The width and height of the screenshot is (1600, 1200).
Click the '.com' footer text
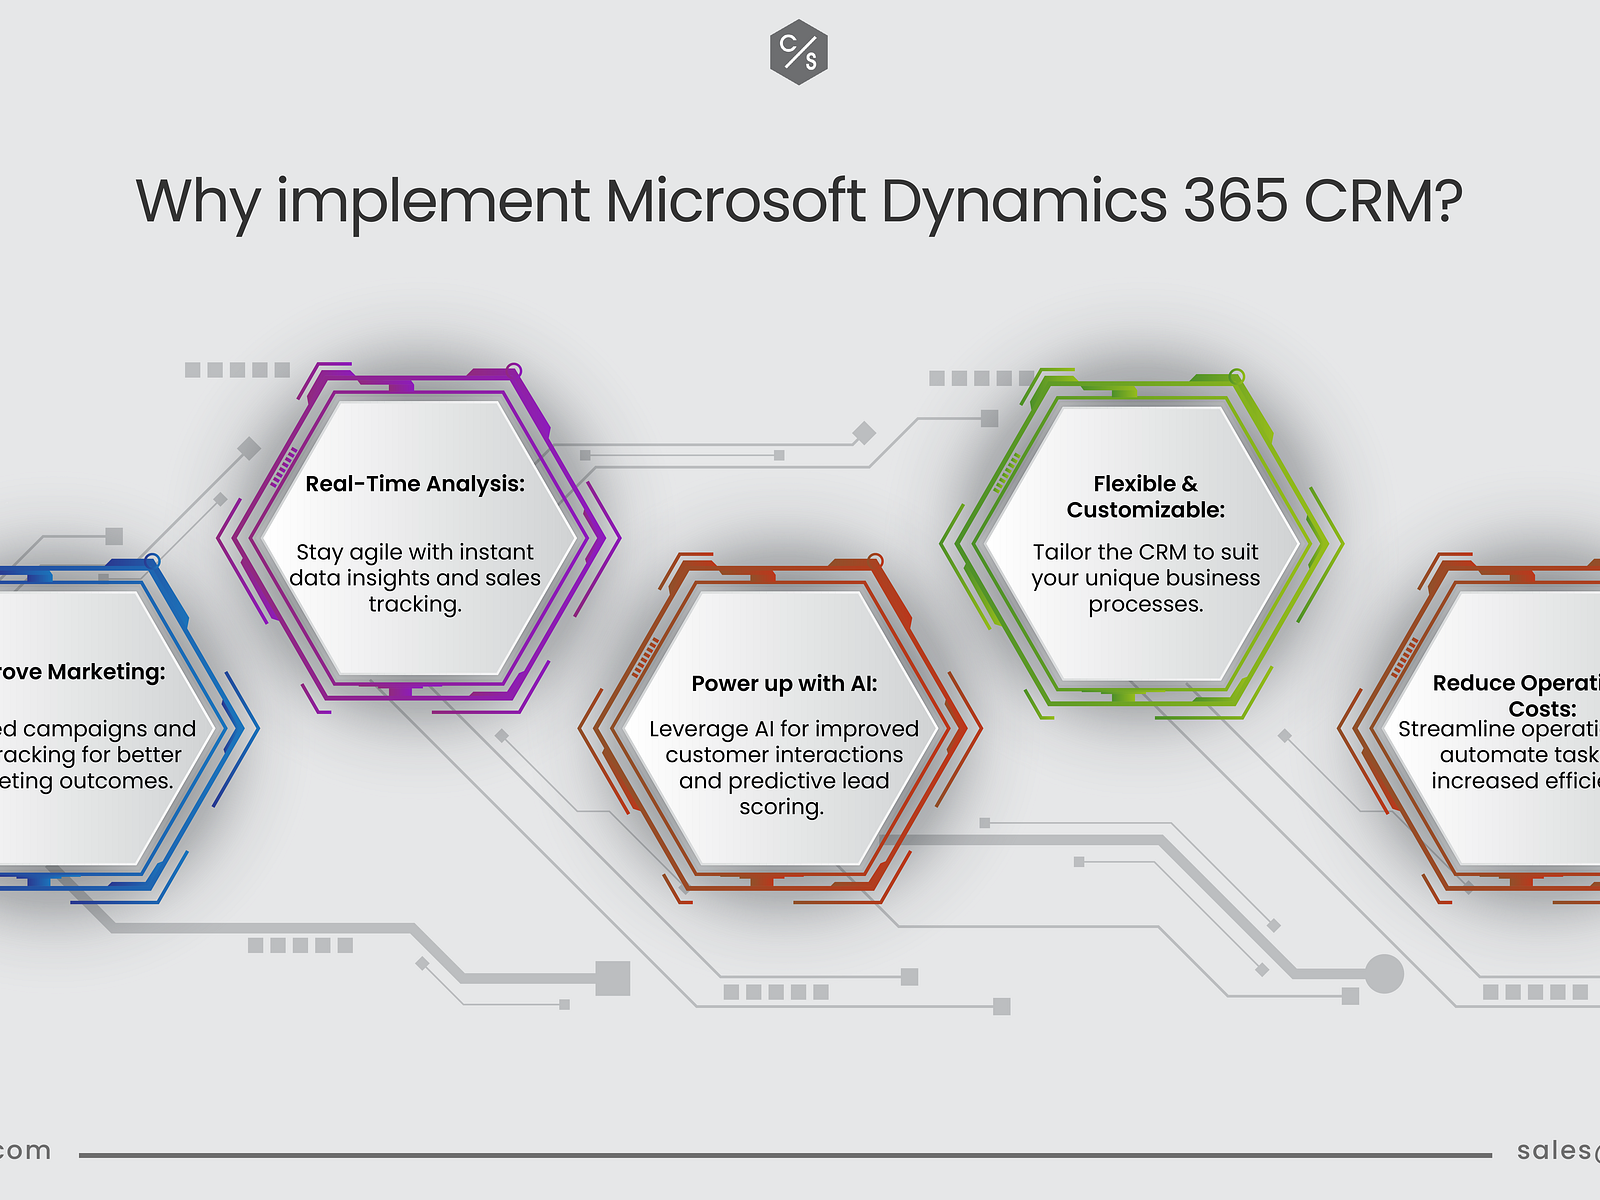[25, 1151]
